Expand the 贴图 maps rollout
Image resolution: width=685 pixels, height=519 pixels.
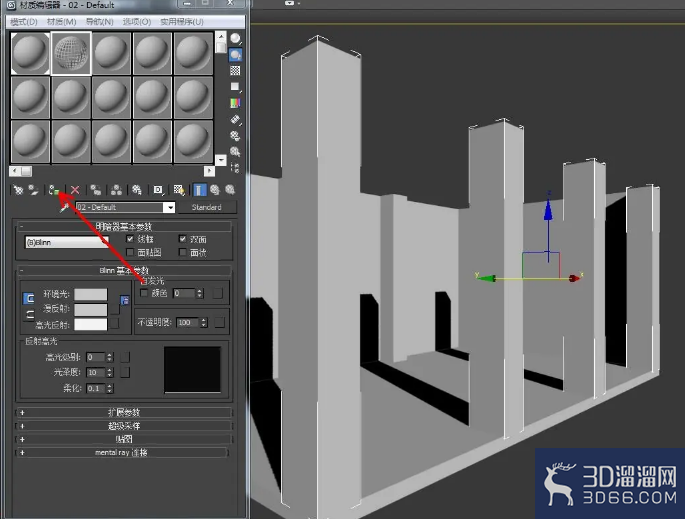click(x=124, y=439)
